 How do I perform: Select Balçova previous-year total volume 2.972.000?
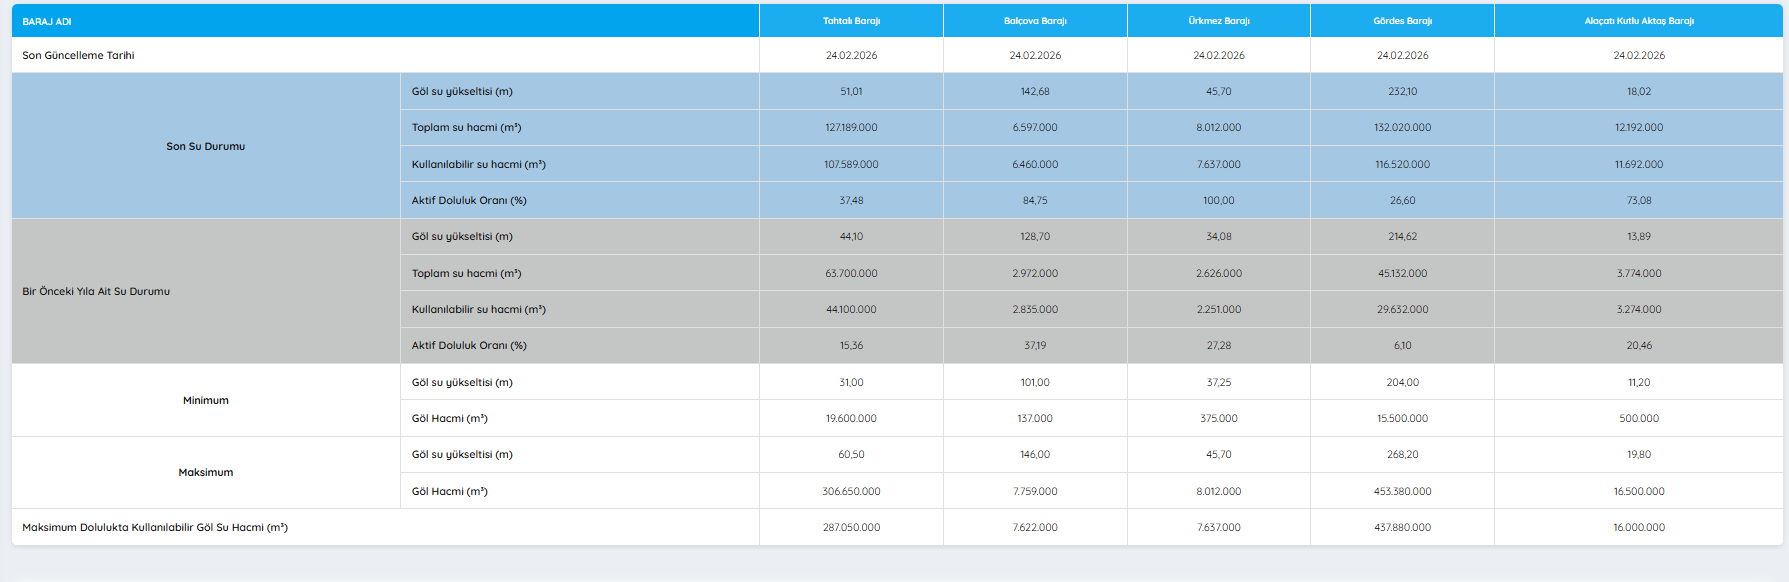click(1035, 274)
